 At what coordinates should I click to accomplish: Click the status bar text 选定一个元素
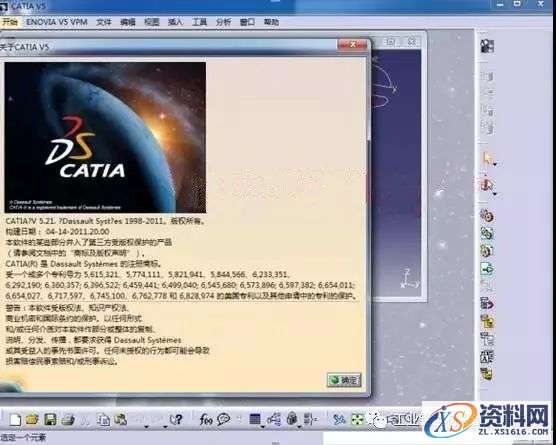[x=24, y=438]
